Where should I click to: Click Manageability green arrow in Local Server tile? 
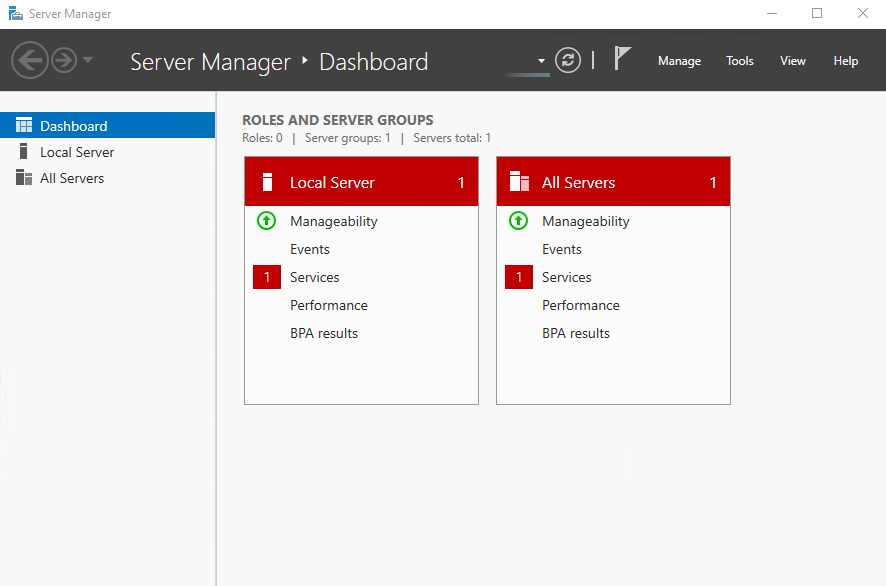coord(266,221)
